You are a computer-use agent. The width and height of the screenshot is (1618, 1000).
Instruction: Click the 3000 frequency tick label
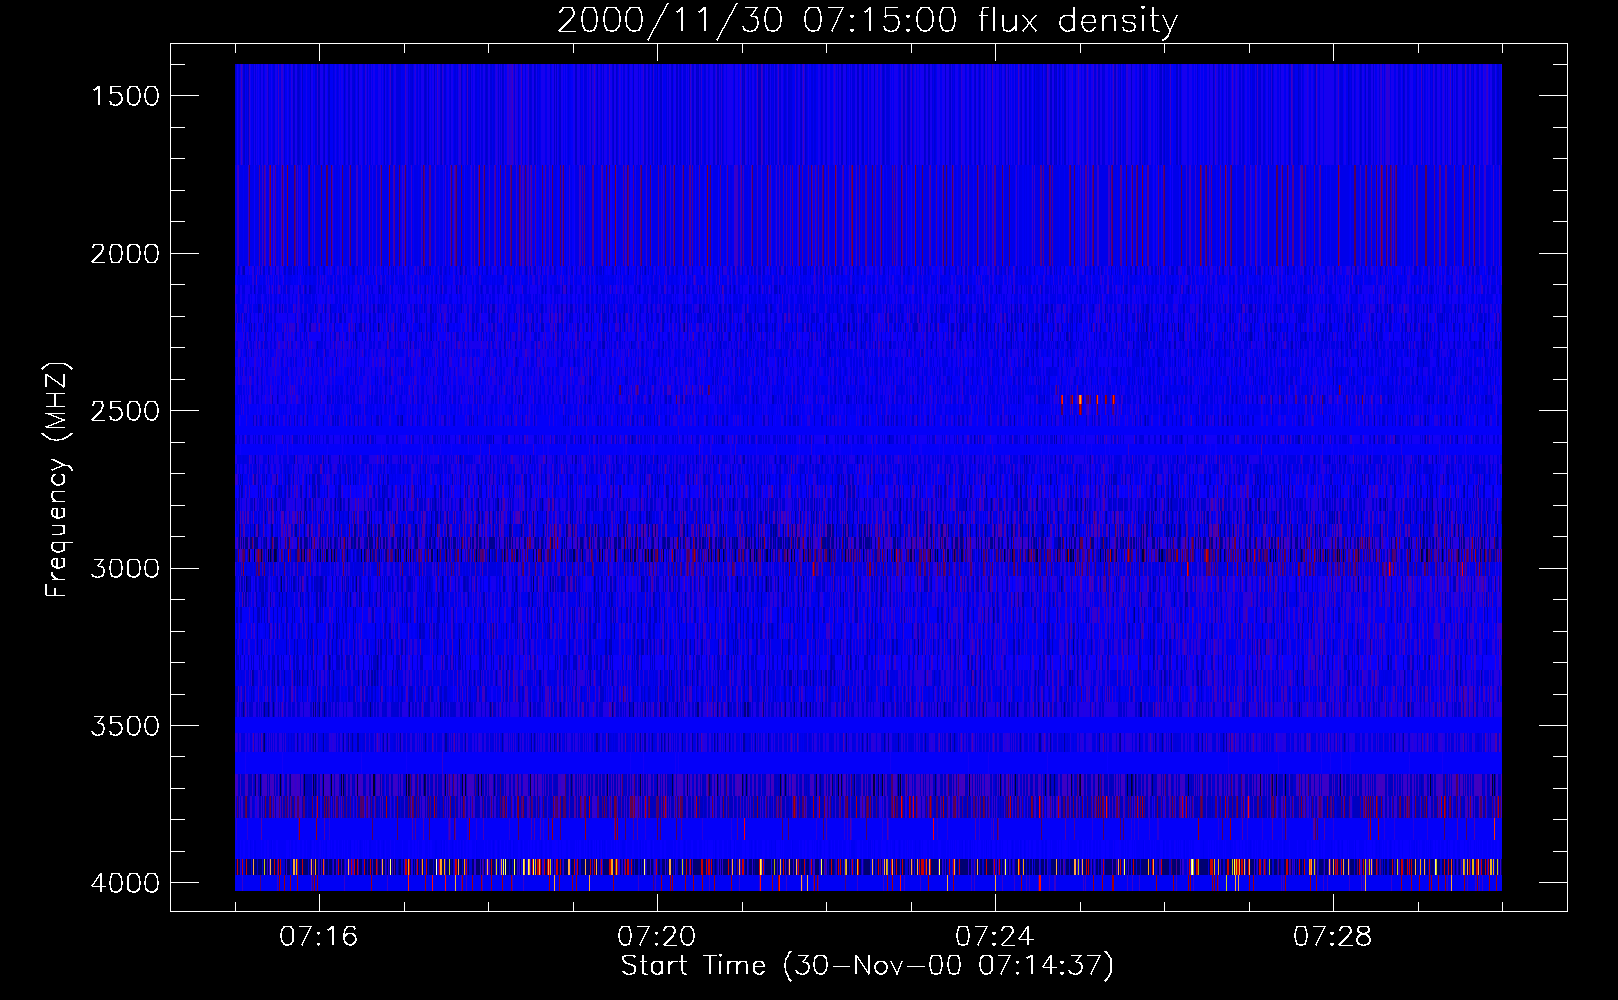tap(125, 569)
